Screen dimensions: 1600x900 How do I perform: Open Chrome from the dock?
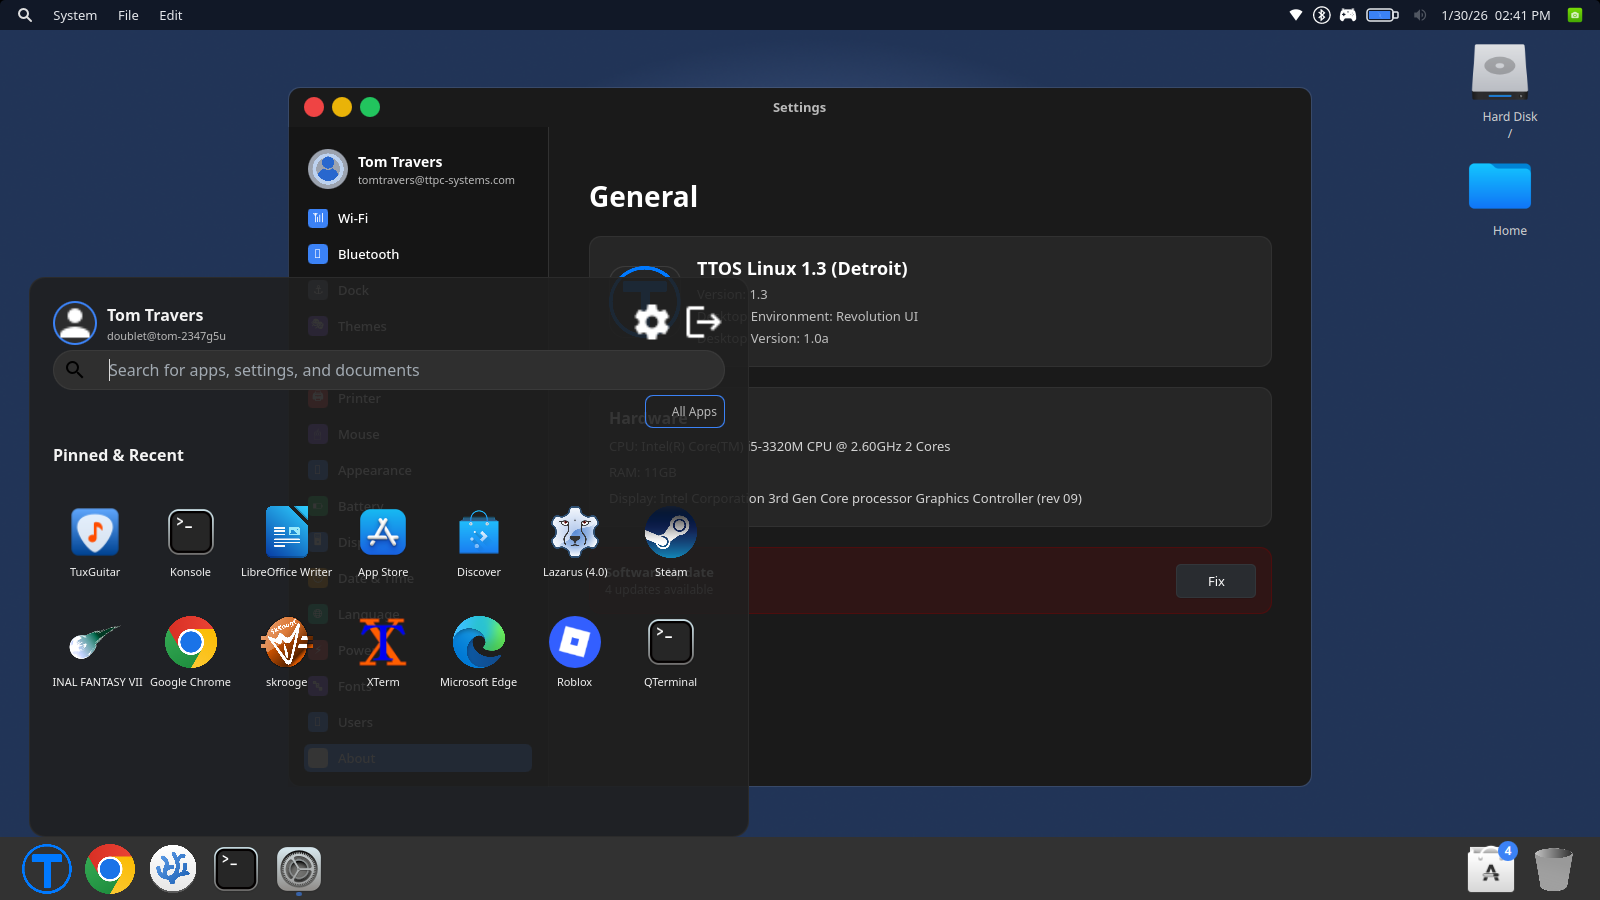(x=110, y=869)
